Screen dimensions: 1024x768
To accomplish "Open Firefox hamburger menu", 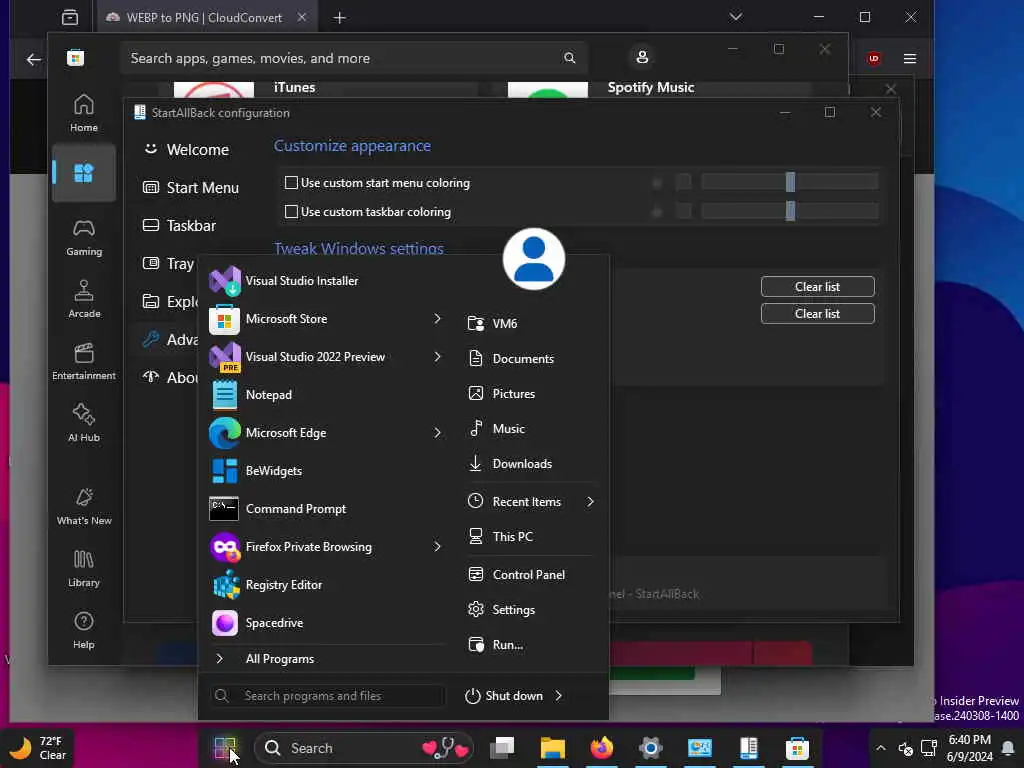I will pyautogui.click(x=910, y=59).
